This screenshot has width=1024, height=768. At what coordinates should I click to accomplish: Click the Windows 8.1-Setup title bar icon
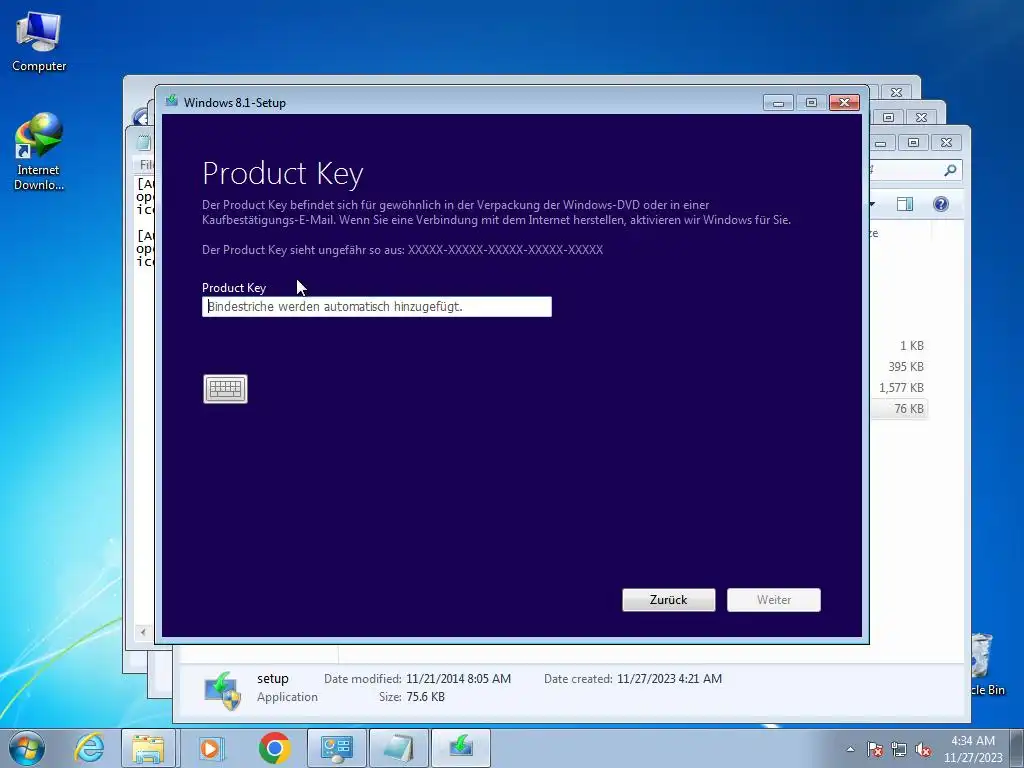coord(172,101)
